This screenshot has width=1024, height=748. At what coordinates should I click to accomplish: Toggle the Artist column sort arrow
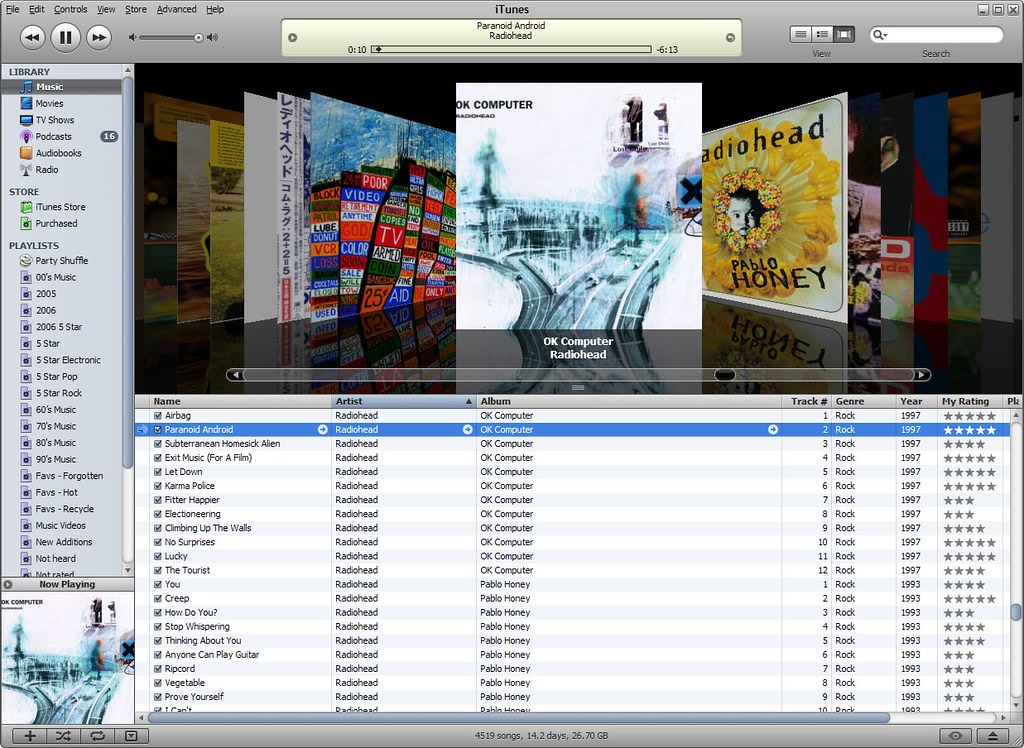coord(468,401)
